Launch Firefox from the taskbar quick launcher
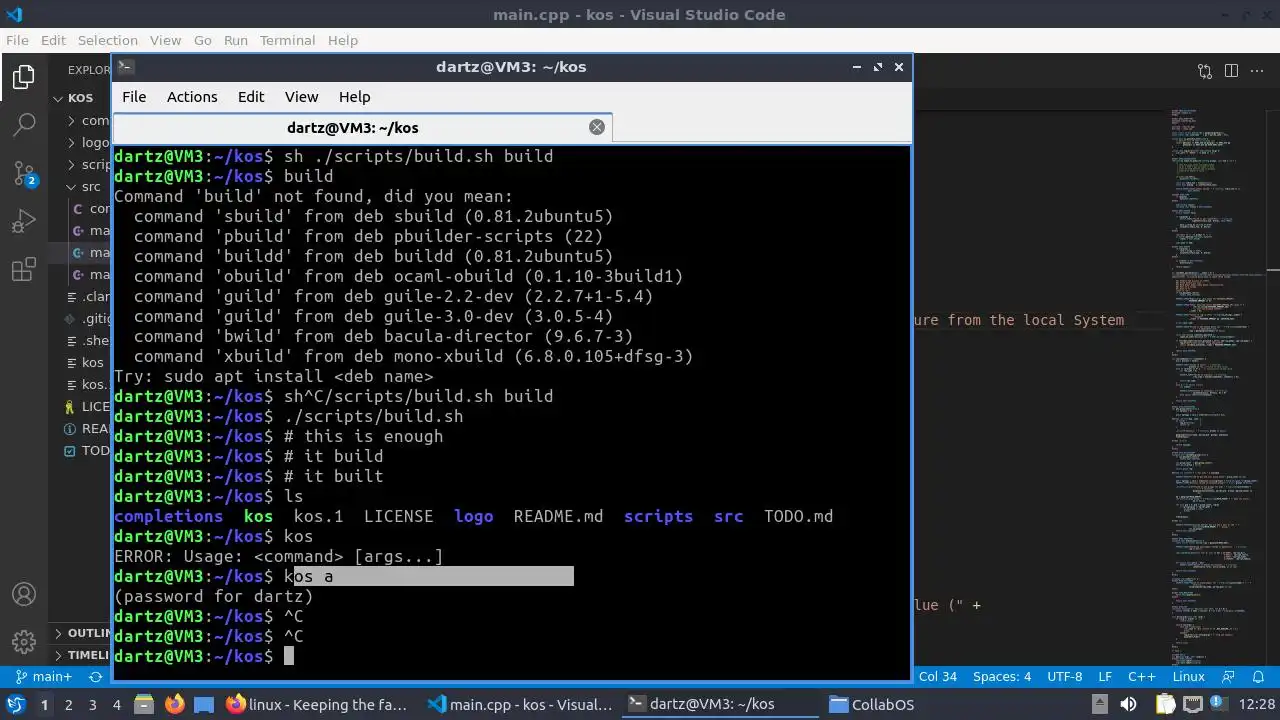Image resolution: width=1280 pixels, height=720 pixels. pos(175,704)
